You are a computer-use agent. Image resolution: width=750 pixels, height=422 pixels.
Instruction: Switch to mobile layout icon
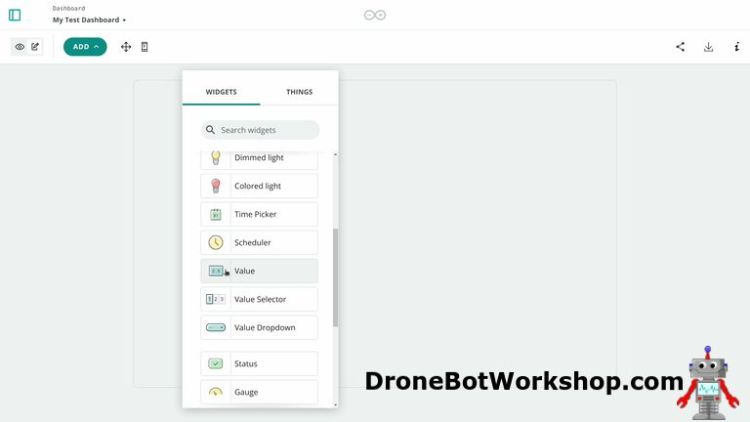click(x=144, y=47)
